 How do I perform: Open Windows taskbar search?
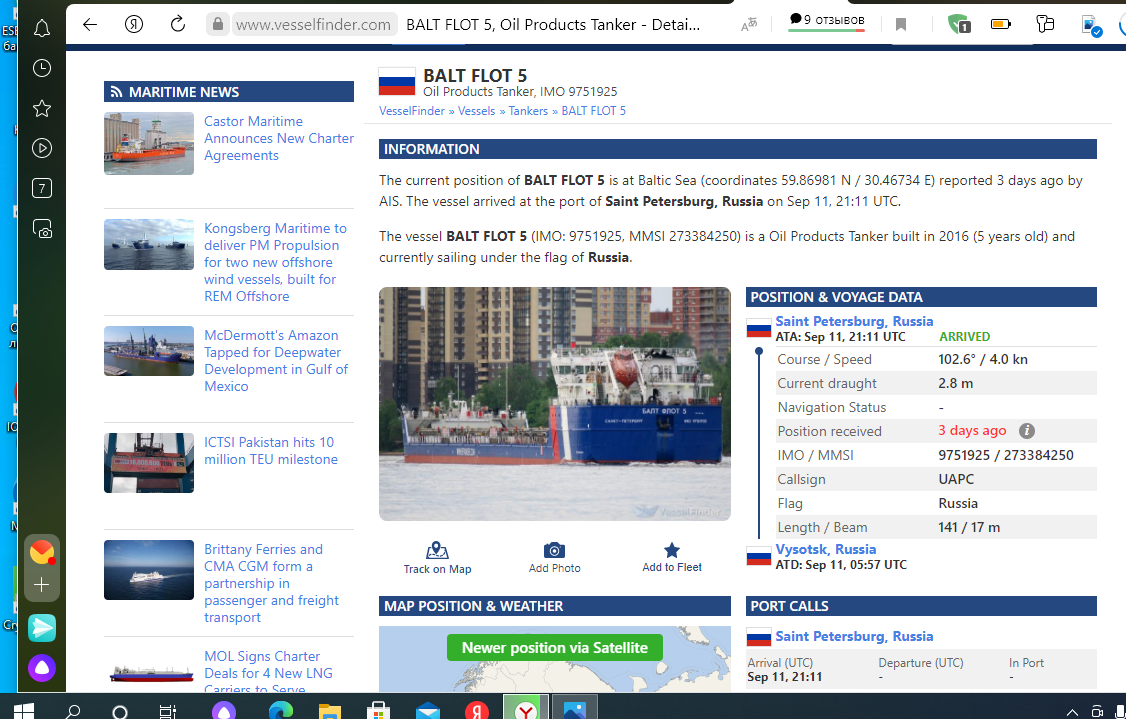click(x=73, y=711)
